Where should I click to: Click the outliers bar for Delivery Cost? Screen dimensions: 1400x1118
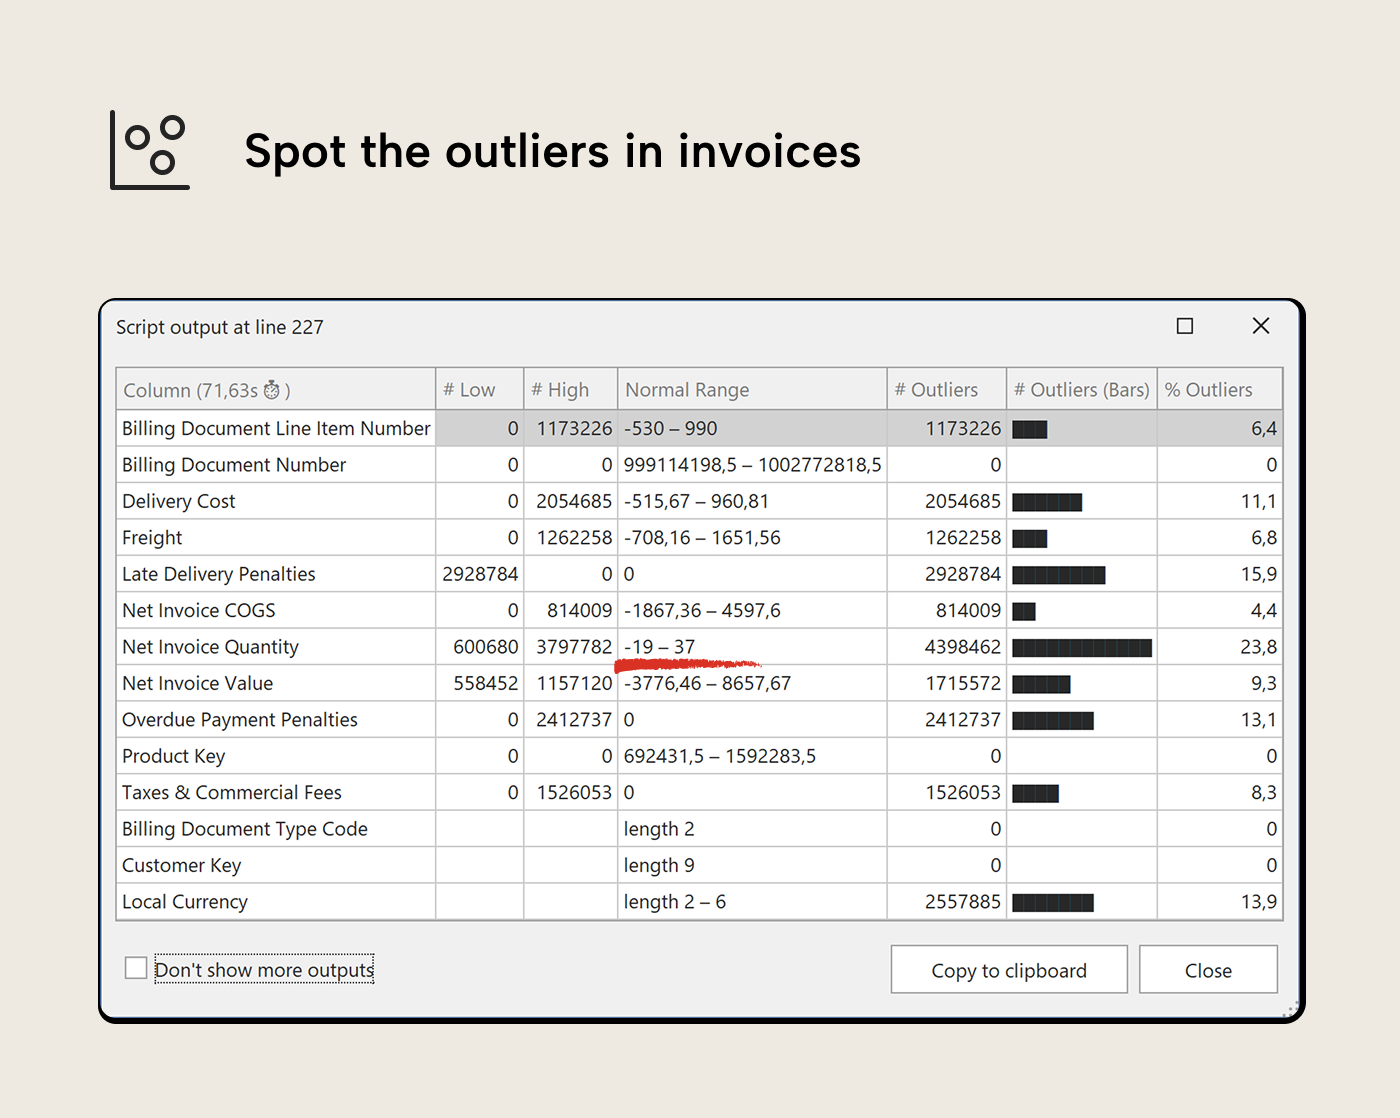pos(1047,501)
